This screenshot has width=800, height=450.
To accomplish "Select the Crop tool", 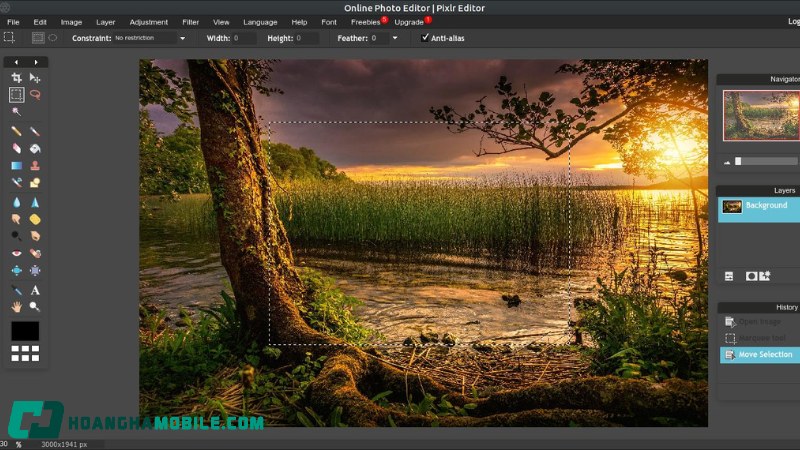I will [x=16, y=77].
